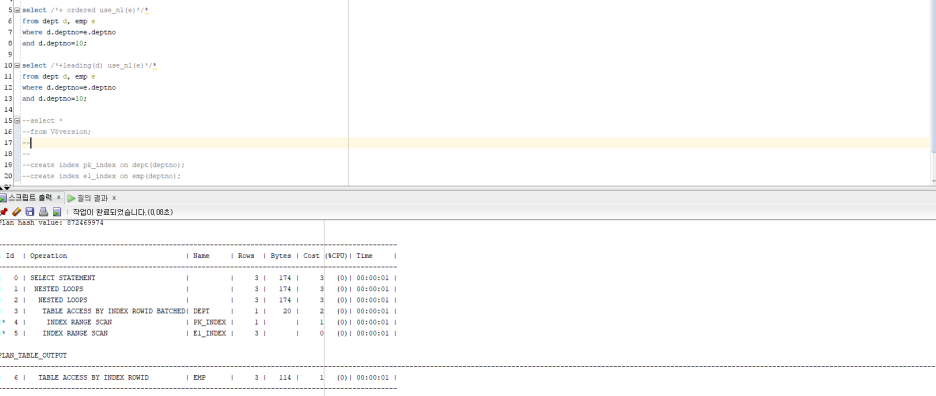Click the Bytes value '114' in the EMP row
Viewport: 936px width, 396px height.
point(285,377)
